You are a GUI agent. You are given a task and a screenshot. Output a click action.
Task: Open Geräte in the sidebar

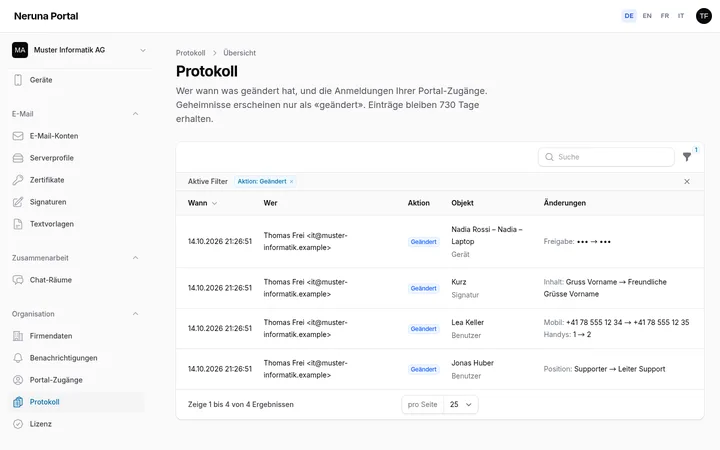click(x=77, y=80)
